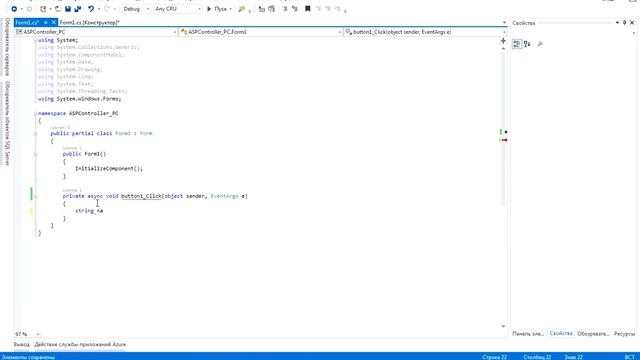Click the New Project toolbar icon
Screen dimensions: 640x360
pyautogui.click(x=43, y=9)
